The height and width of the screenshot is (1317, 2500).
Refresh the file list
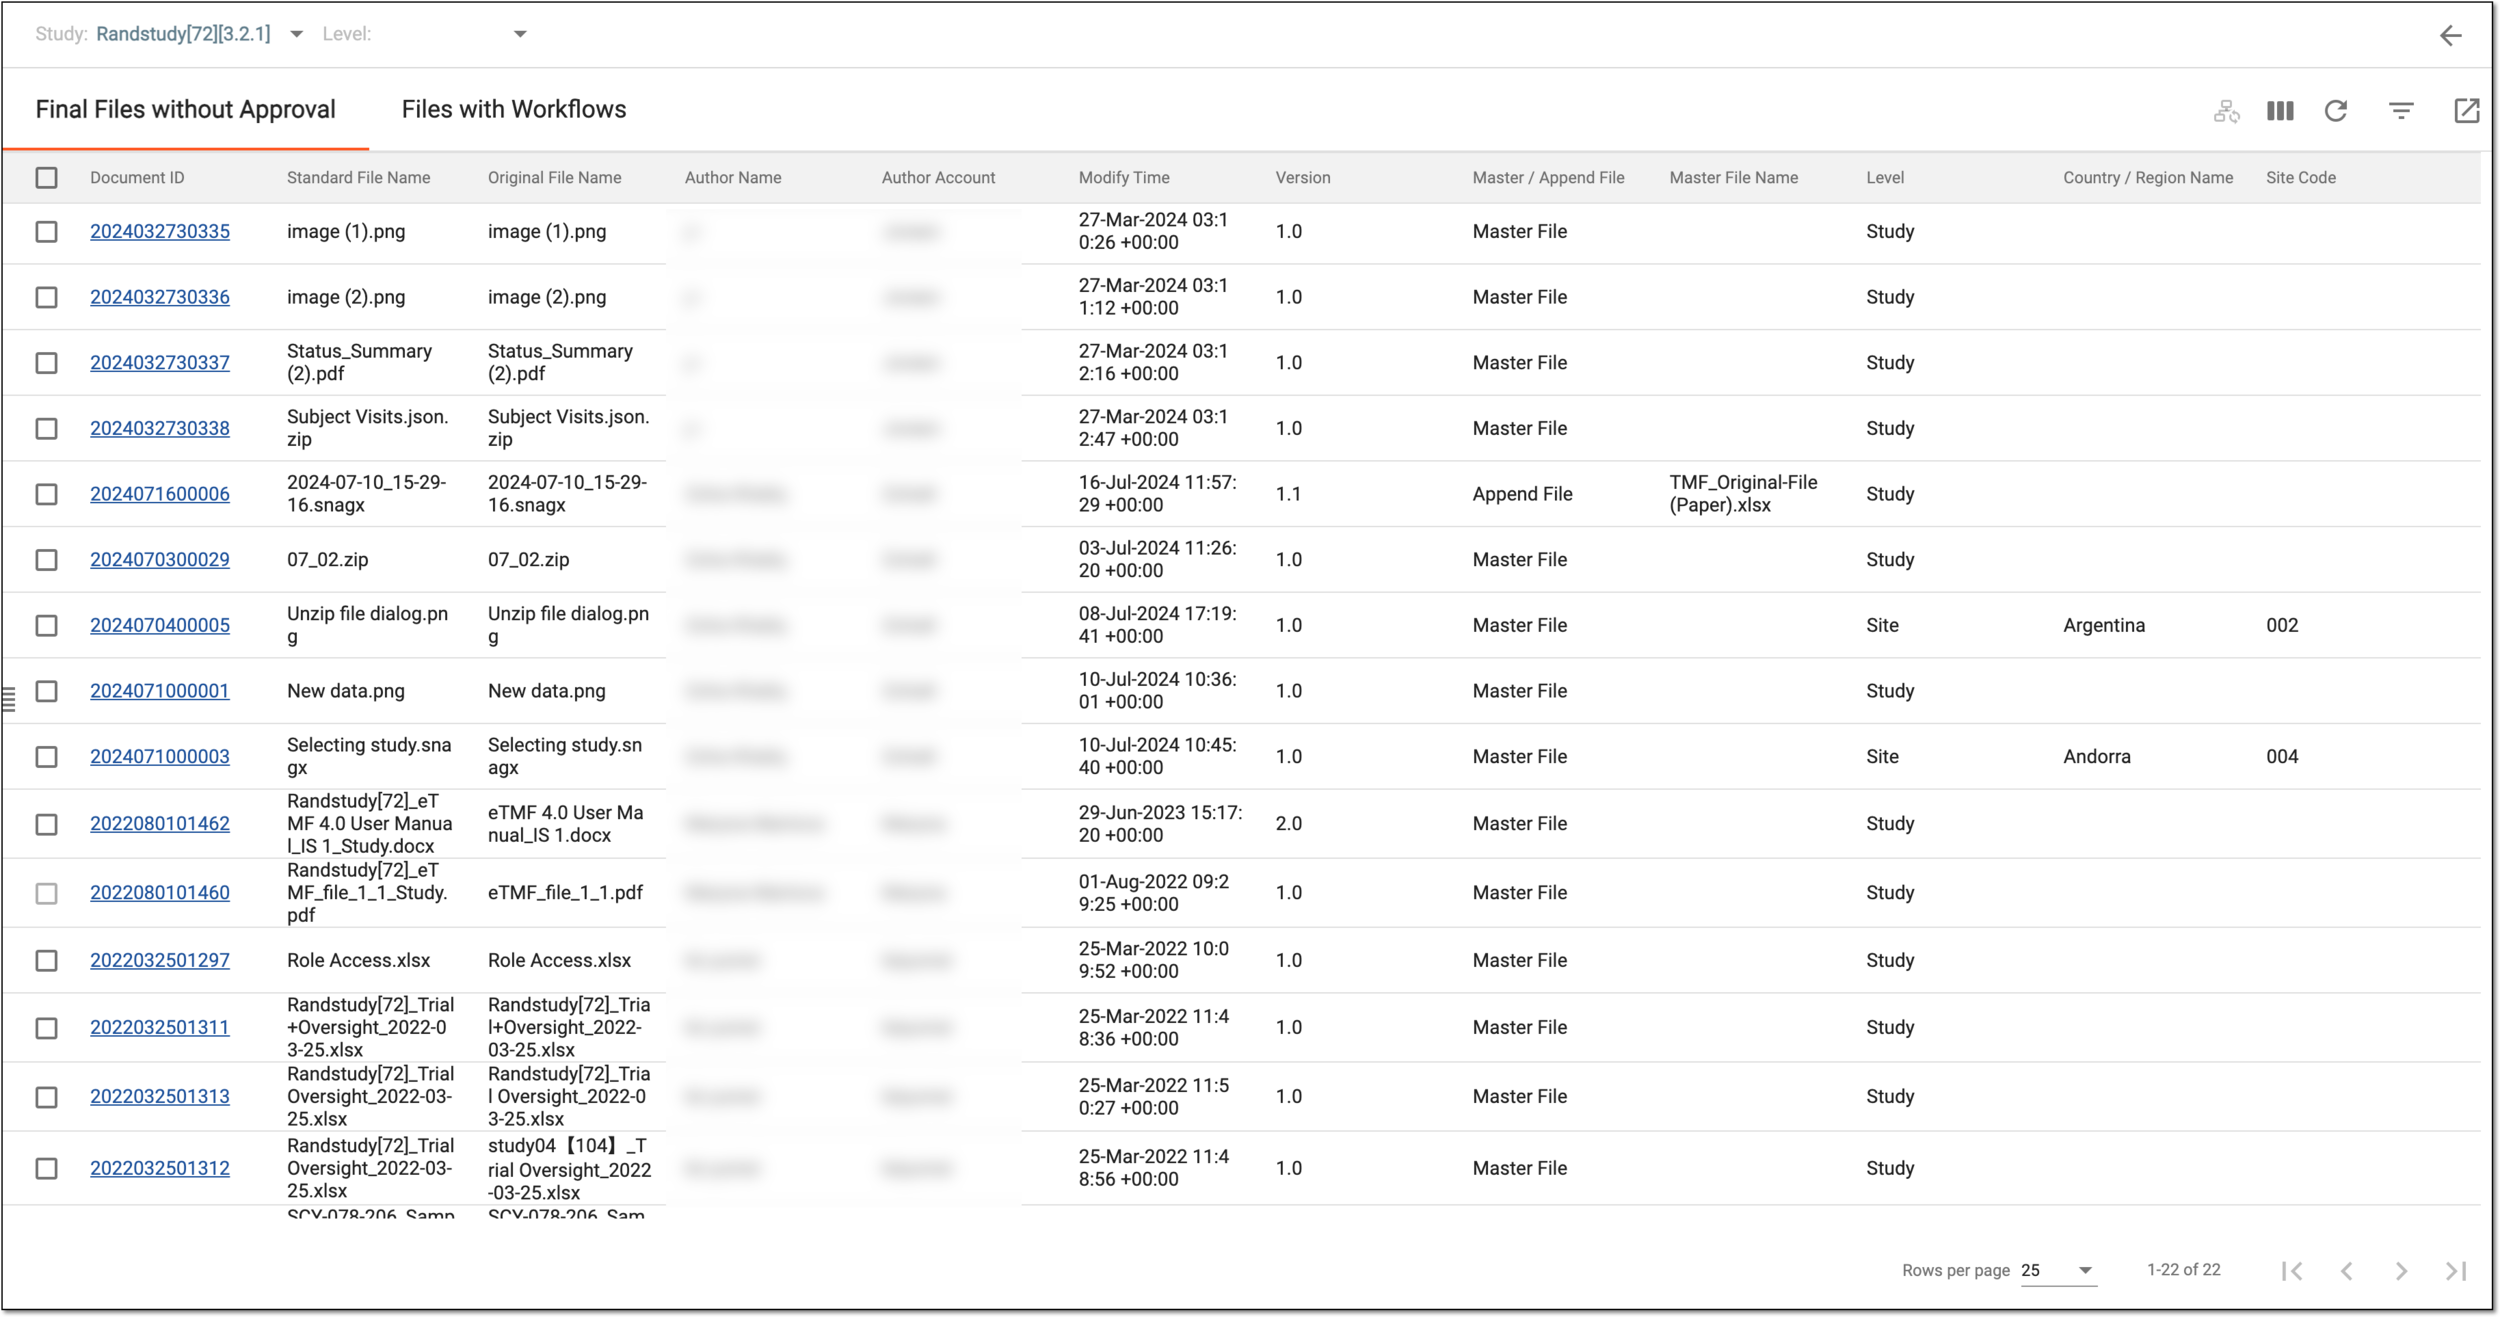[x=2335, y=111]
